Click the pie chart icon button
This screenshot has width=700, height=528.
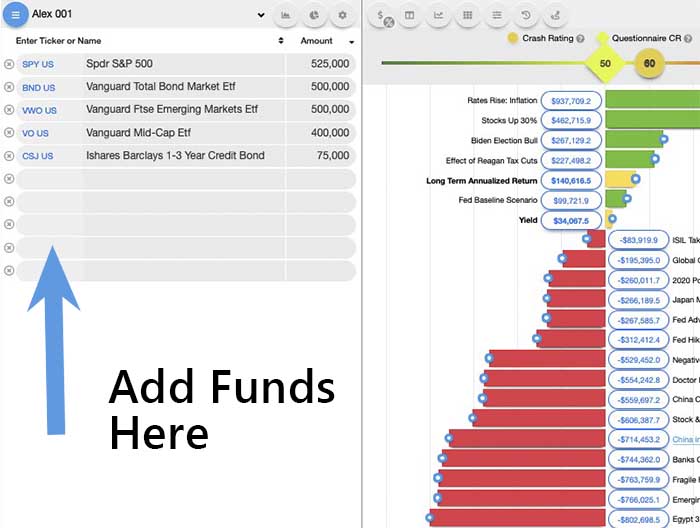click(314, 16)
